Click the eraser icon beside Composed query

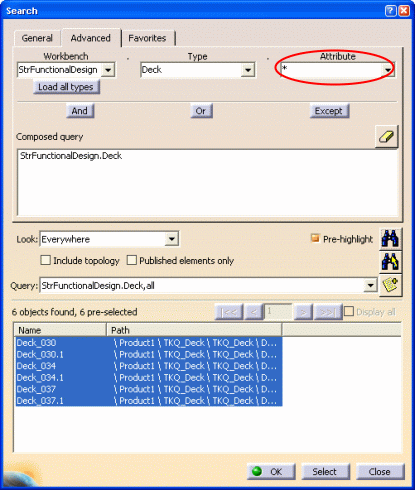(387, 137)
